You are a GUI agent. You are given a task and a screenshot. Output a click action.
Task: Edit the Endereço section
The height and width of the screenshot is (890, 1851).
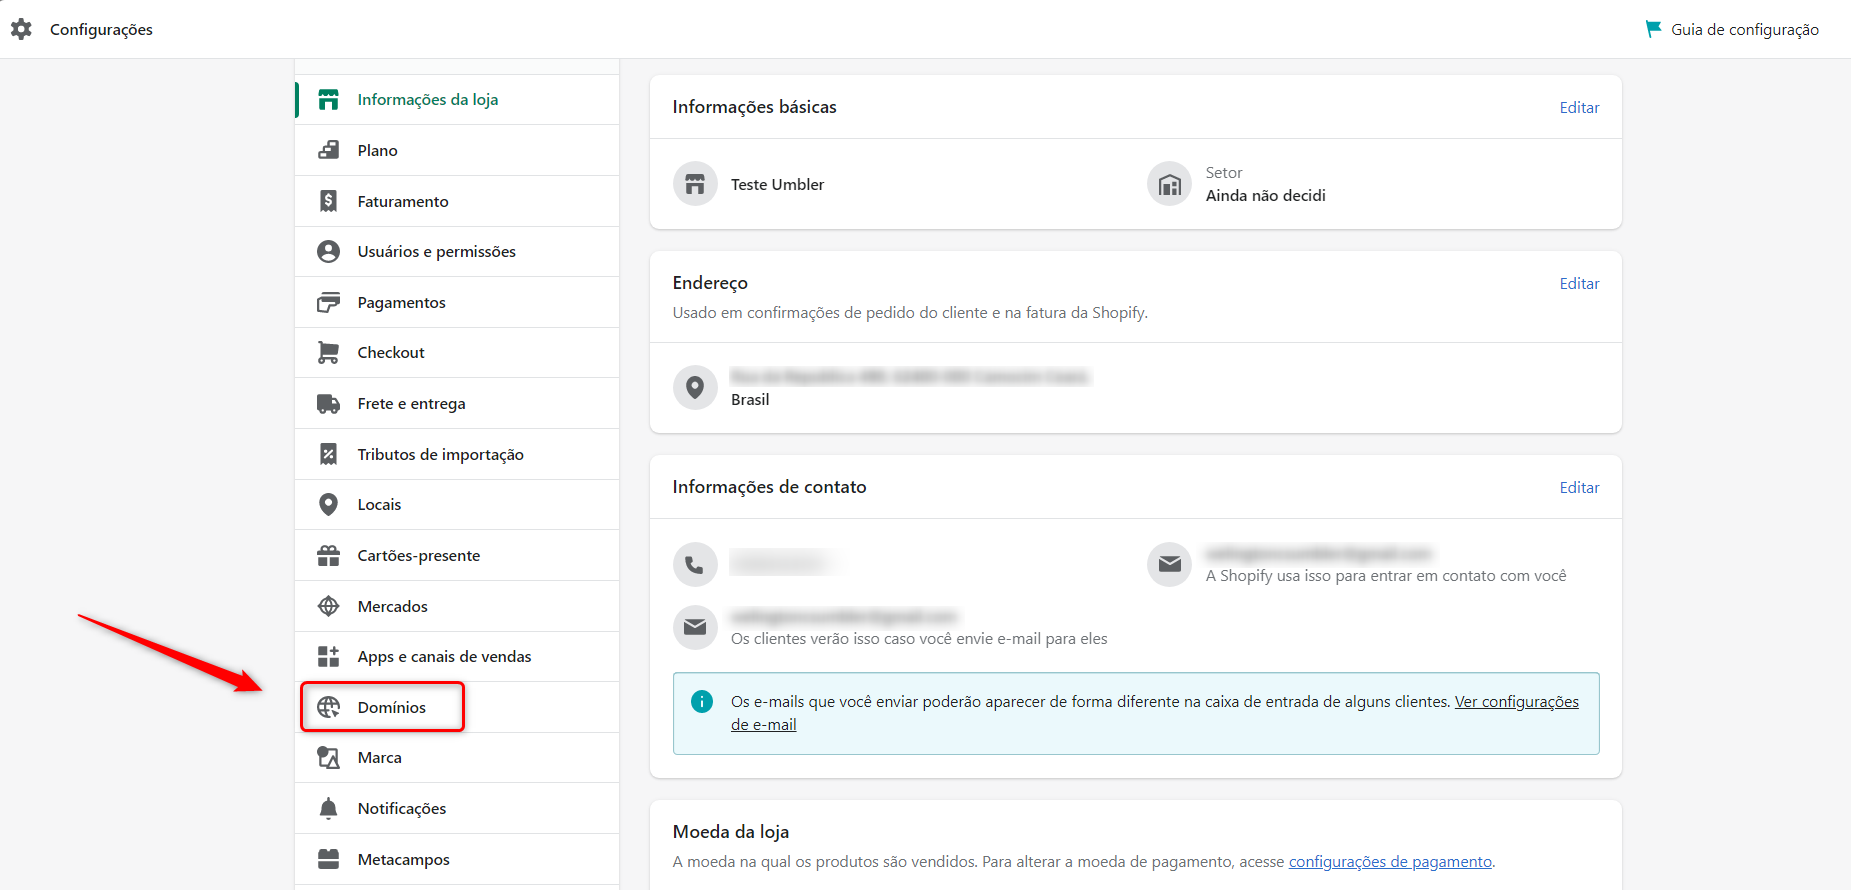click(1579, 284)
